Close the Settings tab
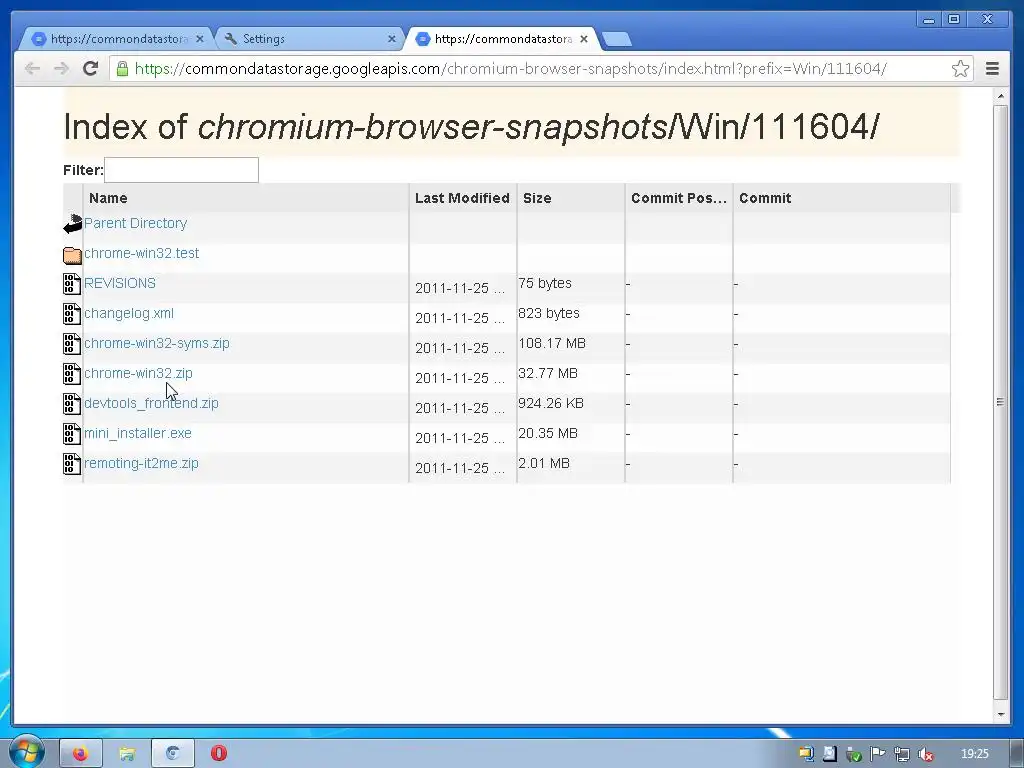The width and height of the screenshot is (1024, 768). tap(392, 39)
